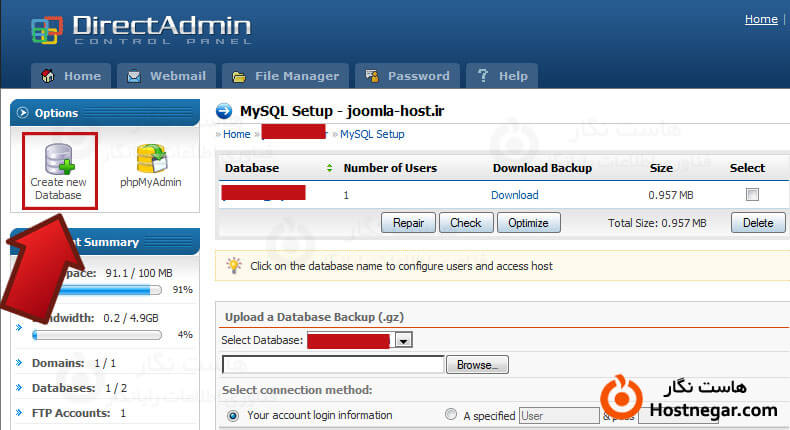Viewport: 790px width, 430px height.
Task: Click arrow bullet next to FTP Accounts
Action: 19,412
